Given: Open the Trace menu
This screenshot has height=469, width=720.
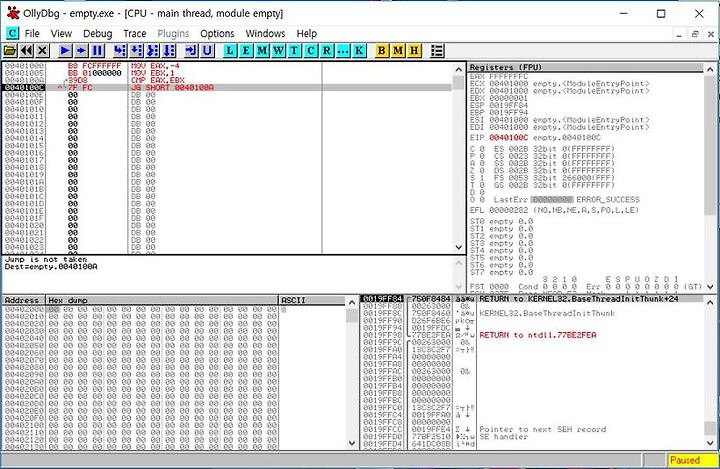Looking at the screenshot, I should (x=135, y=34).
